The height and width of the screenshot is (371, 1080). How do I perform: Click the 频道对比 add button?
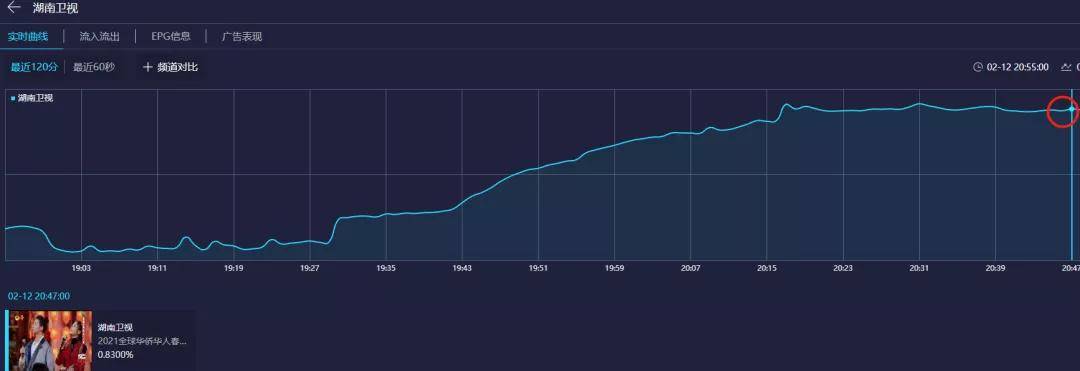pyautogui.click(x=170, y=67)
